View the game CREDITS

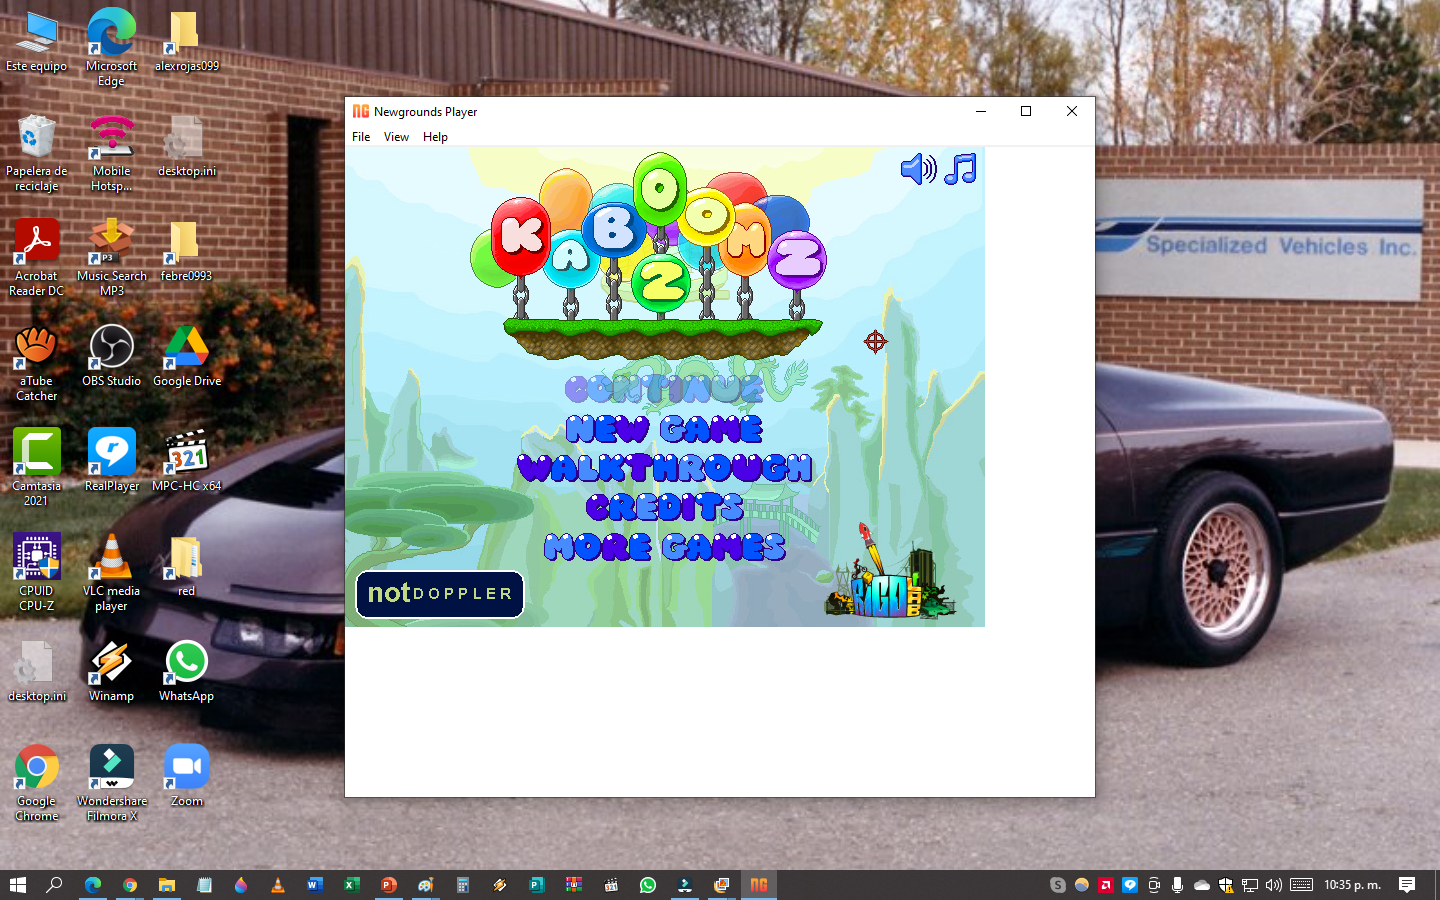click(x=665, y=507)
